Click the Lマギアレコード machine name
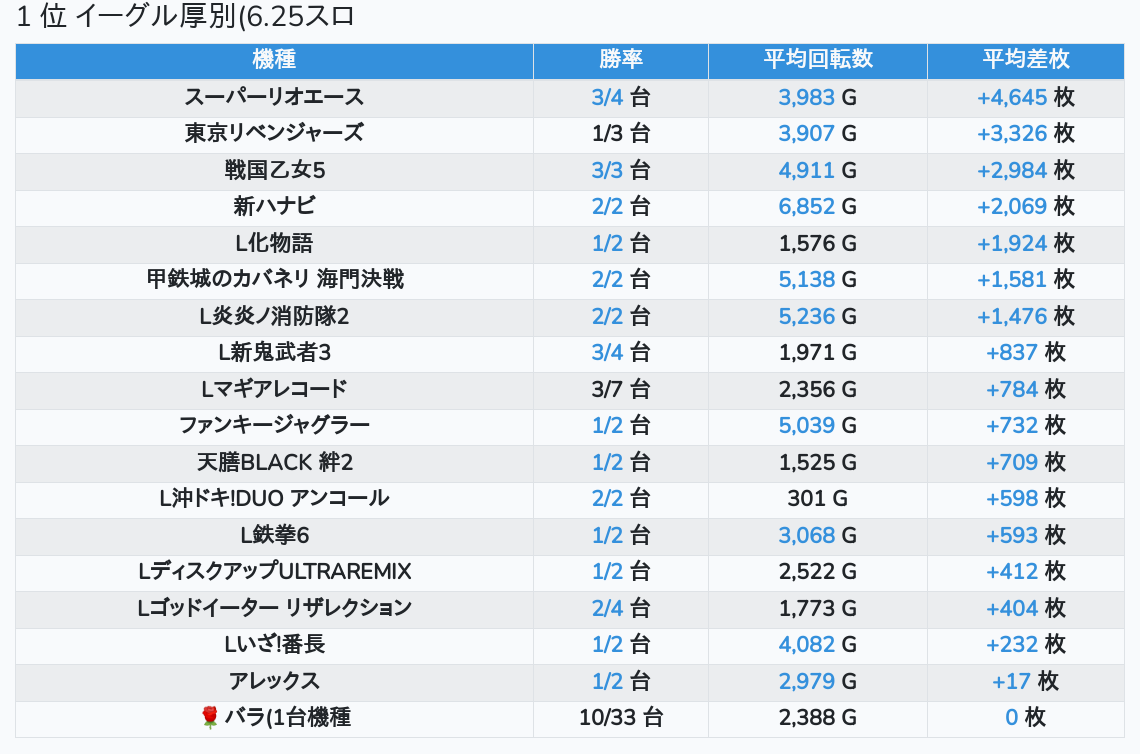The width and height of the screenshot is (1140, 754). click(x=274, y=389)
